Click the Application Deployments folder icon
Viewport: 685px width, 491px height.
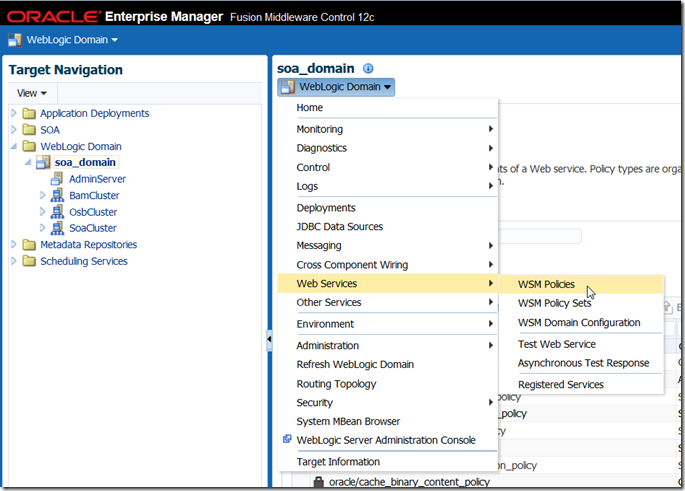click(28, 113)
